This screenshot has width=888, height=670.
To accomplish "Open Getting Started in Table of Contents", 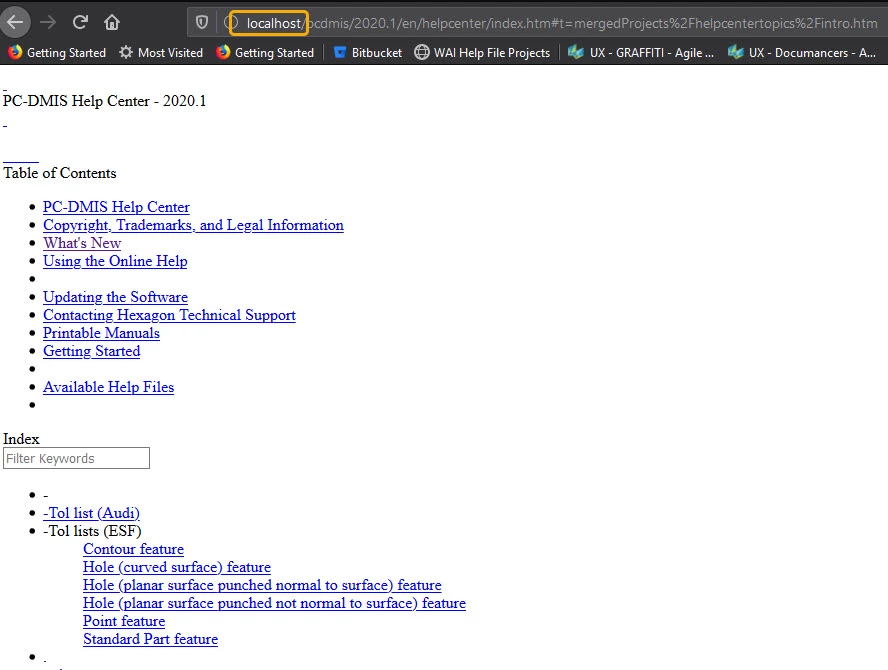I will [92, 351].
